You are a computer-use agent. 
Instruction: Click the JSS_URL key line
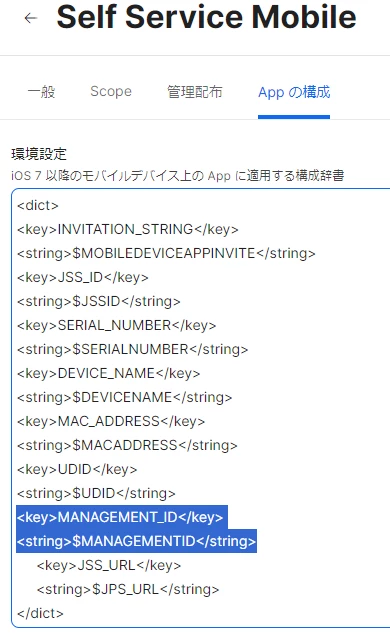pyautogui.click(x=109, y=565)
